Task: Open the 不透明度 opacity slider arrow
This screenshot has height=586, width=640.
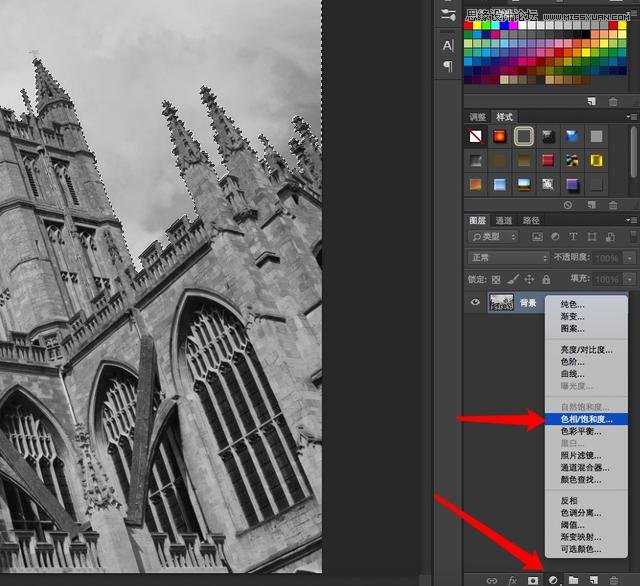Action: 630,258
